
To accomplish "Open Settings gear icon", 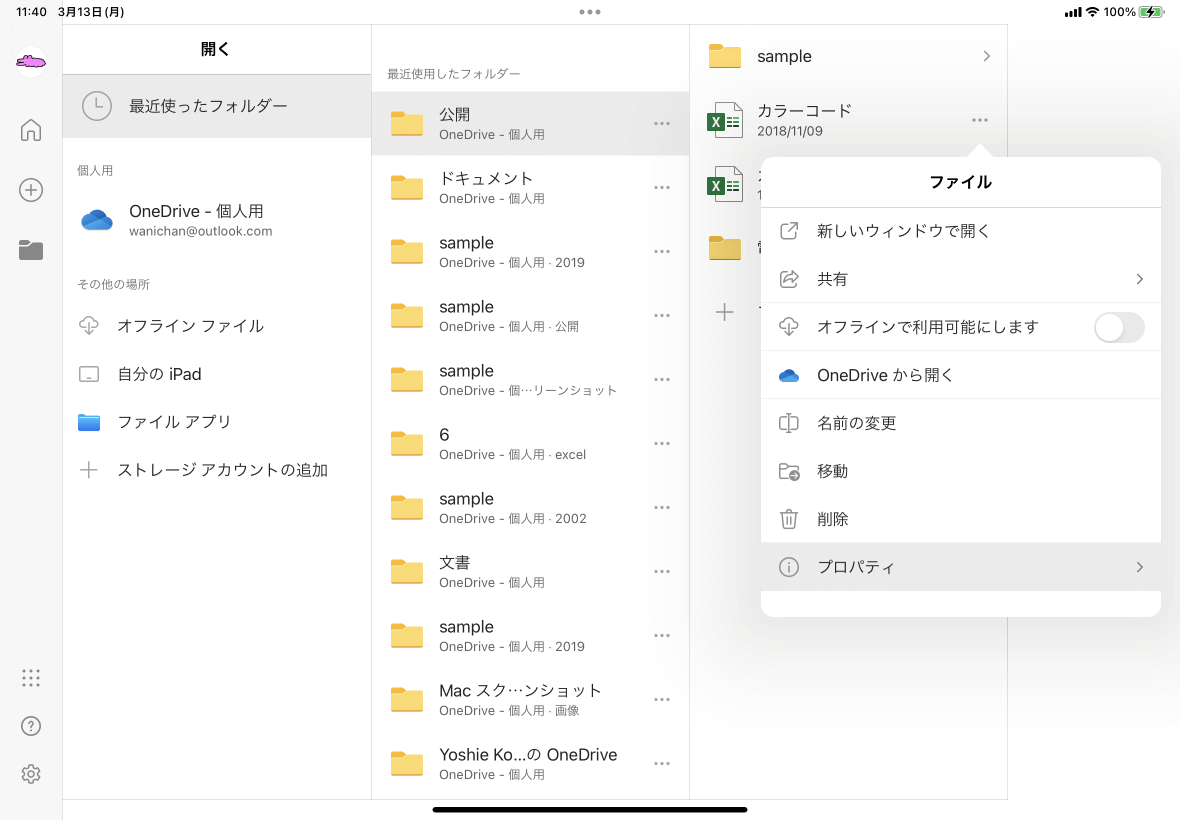I will click(31, 774).
